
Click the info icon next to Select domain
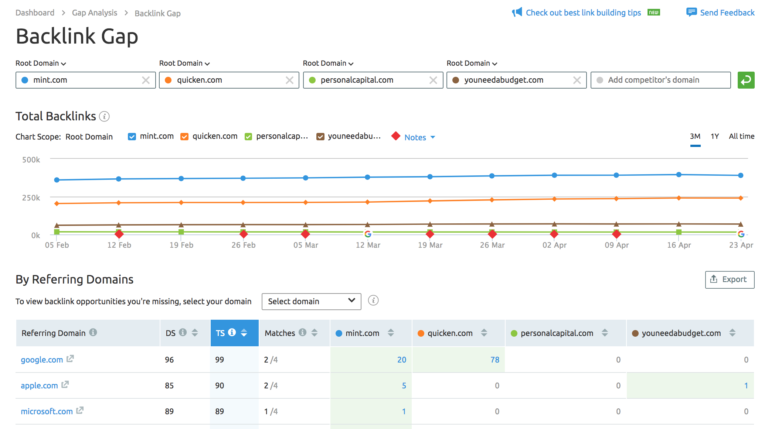point(373,300)
